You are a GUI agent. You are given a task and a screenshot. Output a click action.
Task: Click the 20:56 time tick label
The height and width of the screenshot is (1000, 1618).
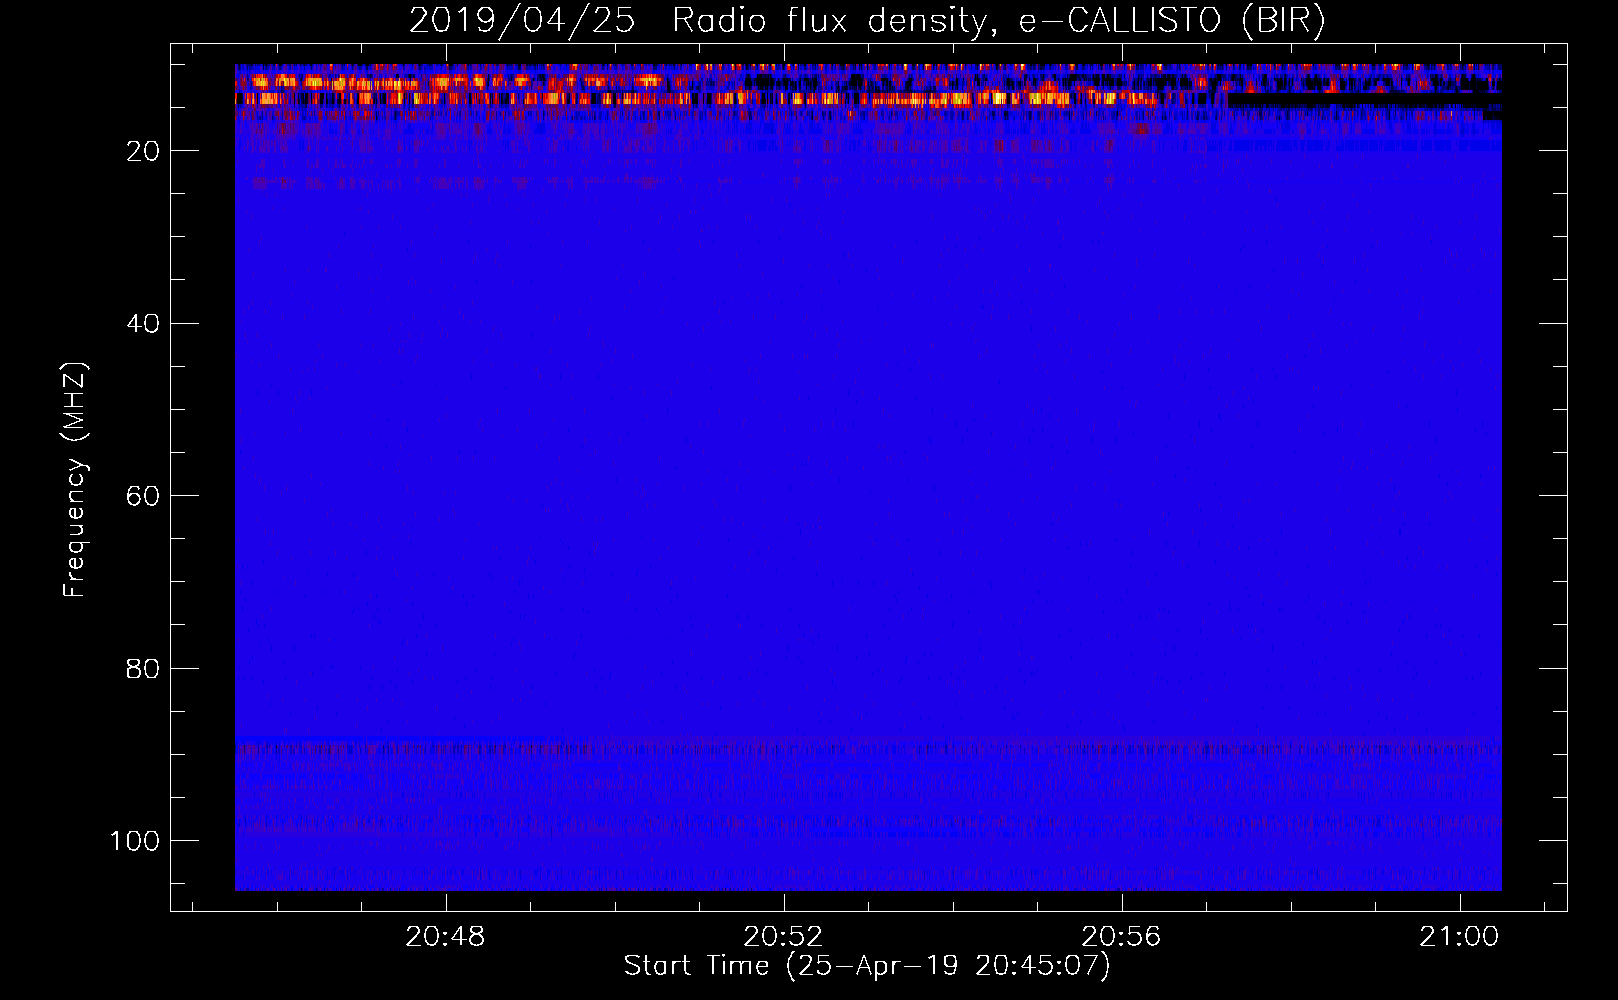pyautogui.click(x=1122, y=937)
